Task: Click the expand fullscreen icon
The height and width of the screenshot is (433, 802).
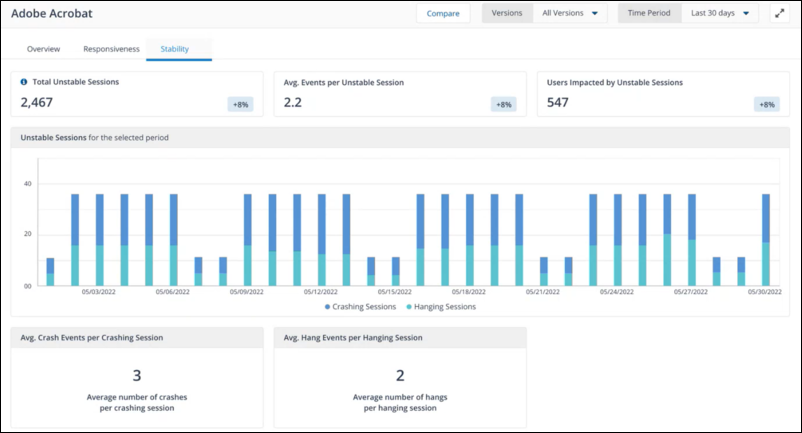Action: click(778, 14)
